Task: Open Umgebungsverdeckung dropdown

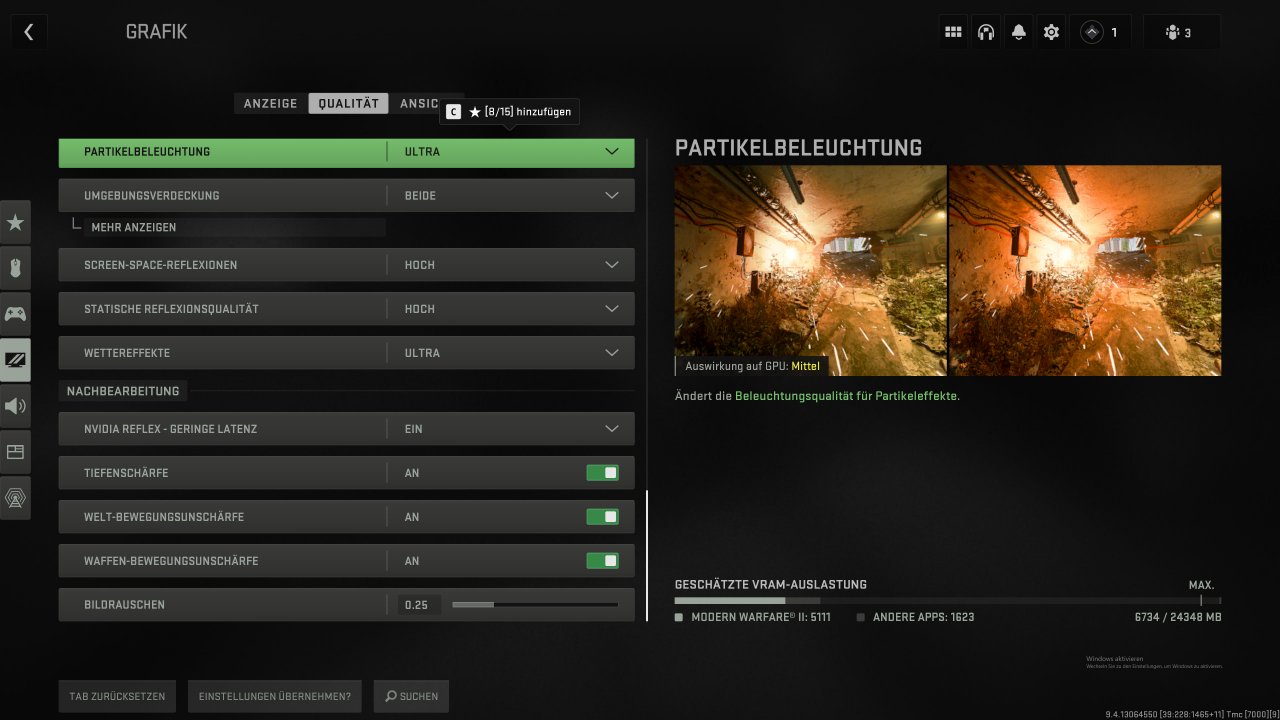Action: 346,196
